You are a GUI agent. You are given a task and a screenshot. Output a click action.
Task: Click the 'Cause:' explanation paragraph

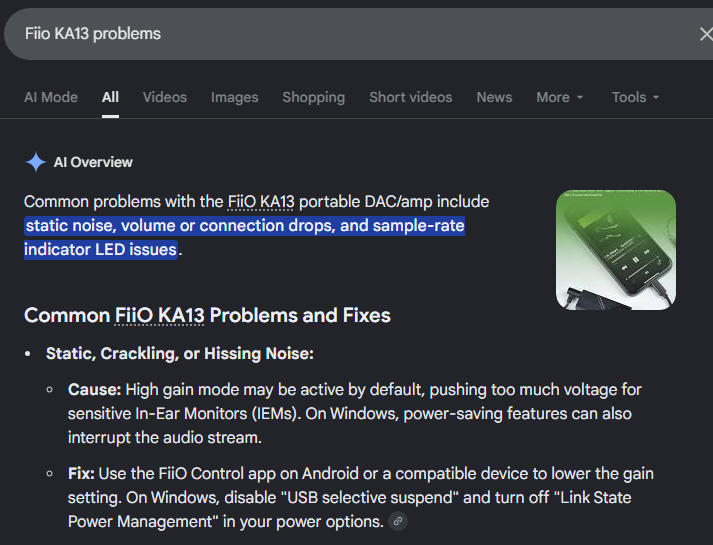pos(355,414)
